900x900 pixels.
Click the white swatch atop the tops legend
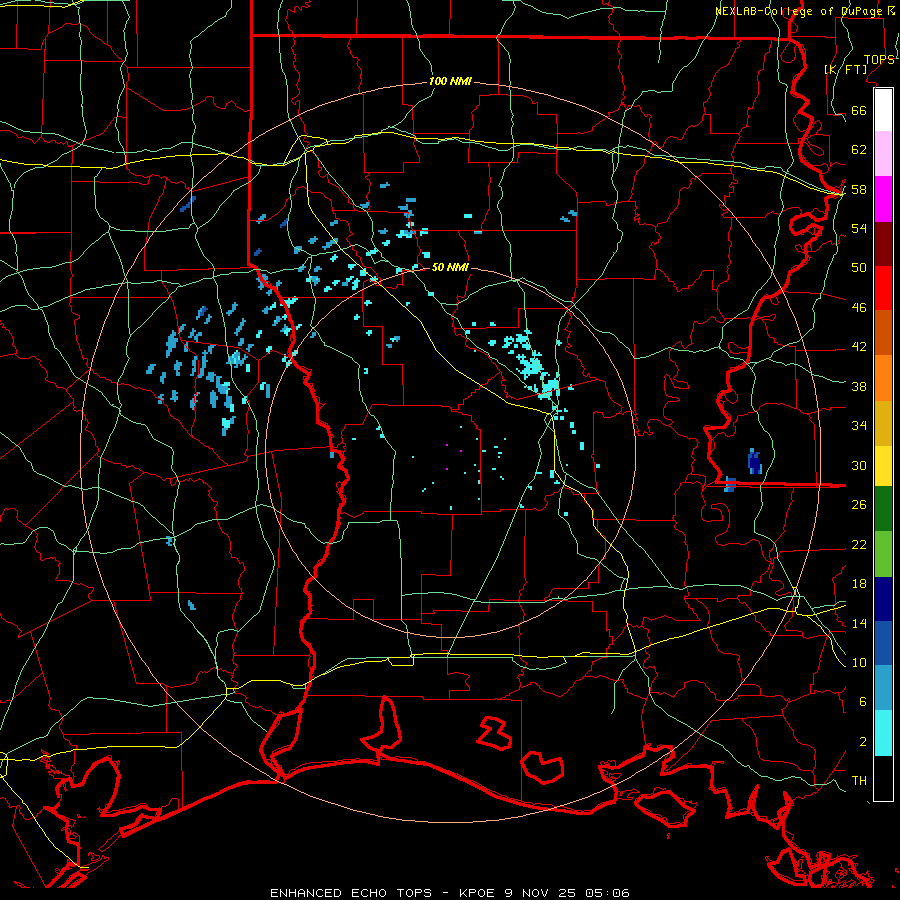tap(883, 110)
